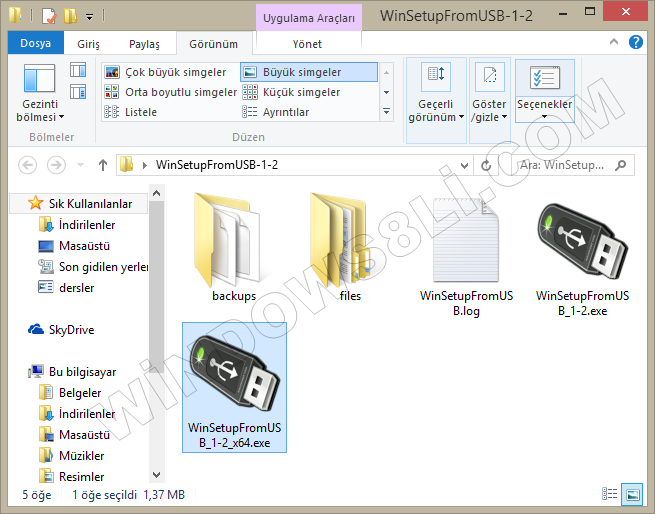This screenshot has width=655, height=514.
Task: Open Help with the question mark icon
Action: [x=635, y=42]
